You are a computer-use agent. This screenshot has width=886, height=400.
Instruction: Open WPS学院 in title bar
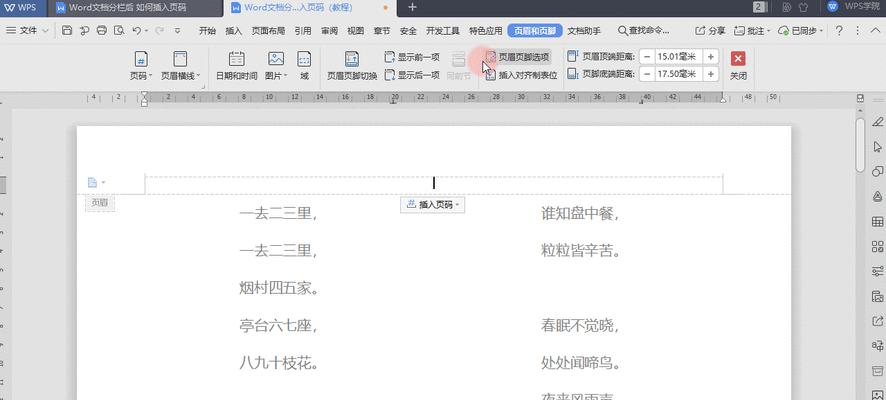(x=855, y=7)
